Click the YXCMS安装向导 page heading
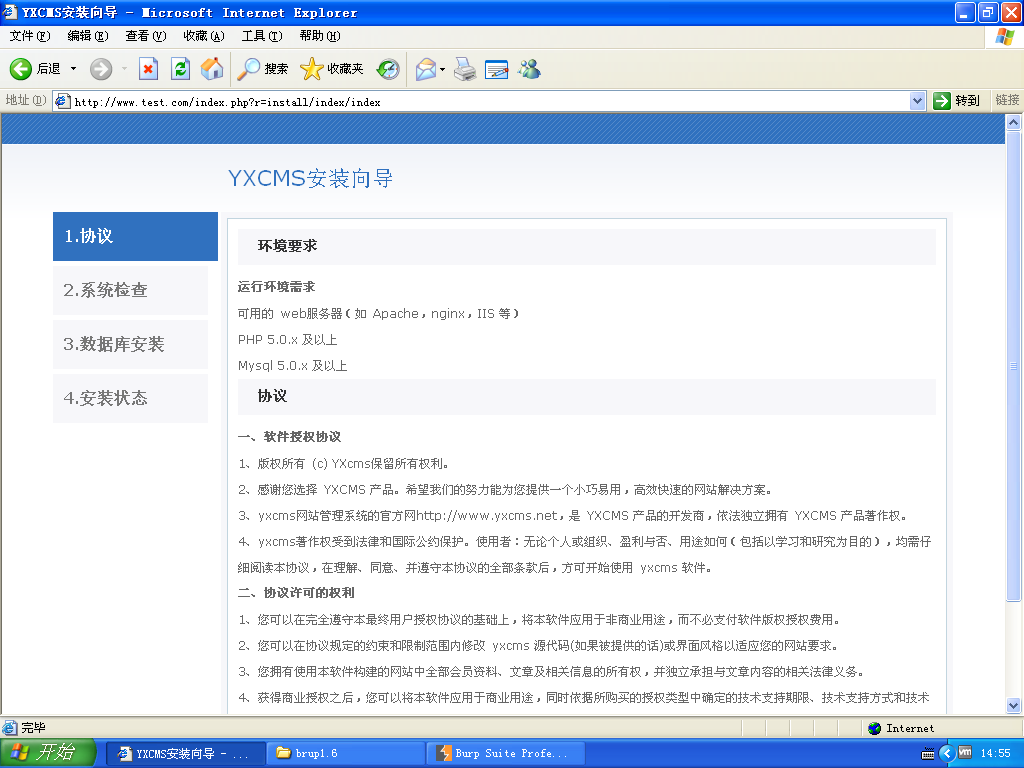This screenshot has width=1024, height=768. tap(310, 178)
